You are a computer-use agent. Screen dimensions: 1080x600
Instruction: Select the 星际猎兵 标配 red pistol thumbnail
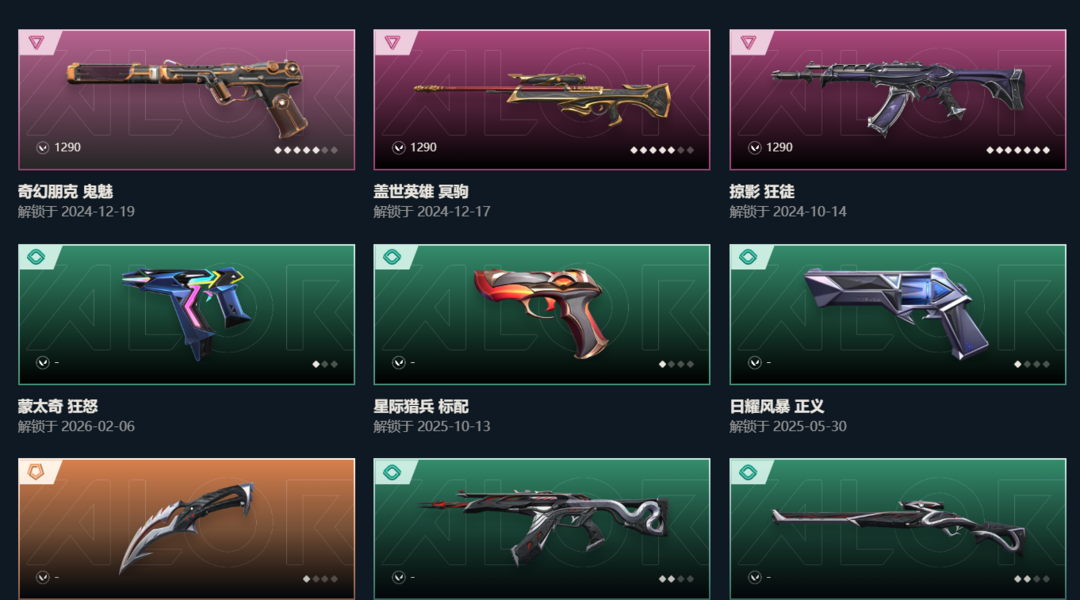pyautogui.click(x=542, y=311)
